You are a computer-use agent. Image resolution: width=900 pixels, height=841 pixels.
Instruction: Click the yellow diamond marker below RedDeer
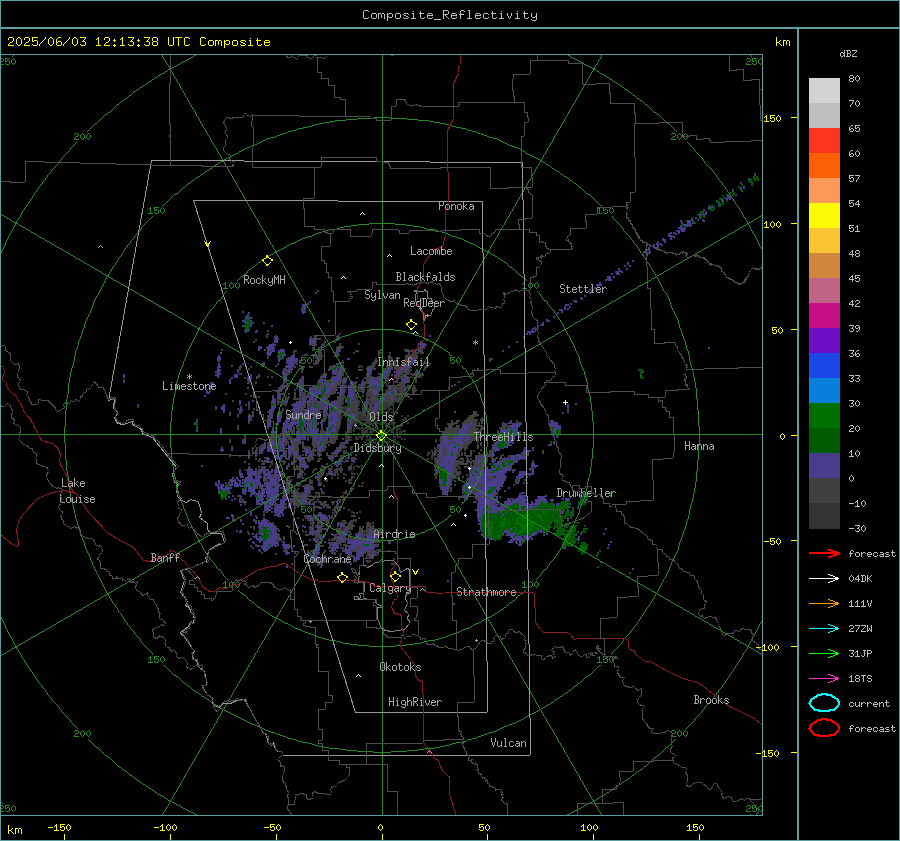pyautogui.click(x=412, y=325)
